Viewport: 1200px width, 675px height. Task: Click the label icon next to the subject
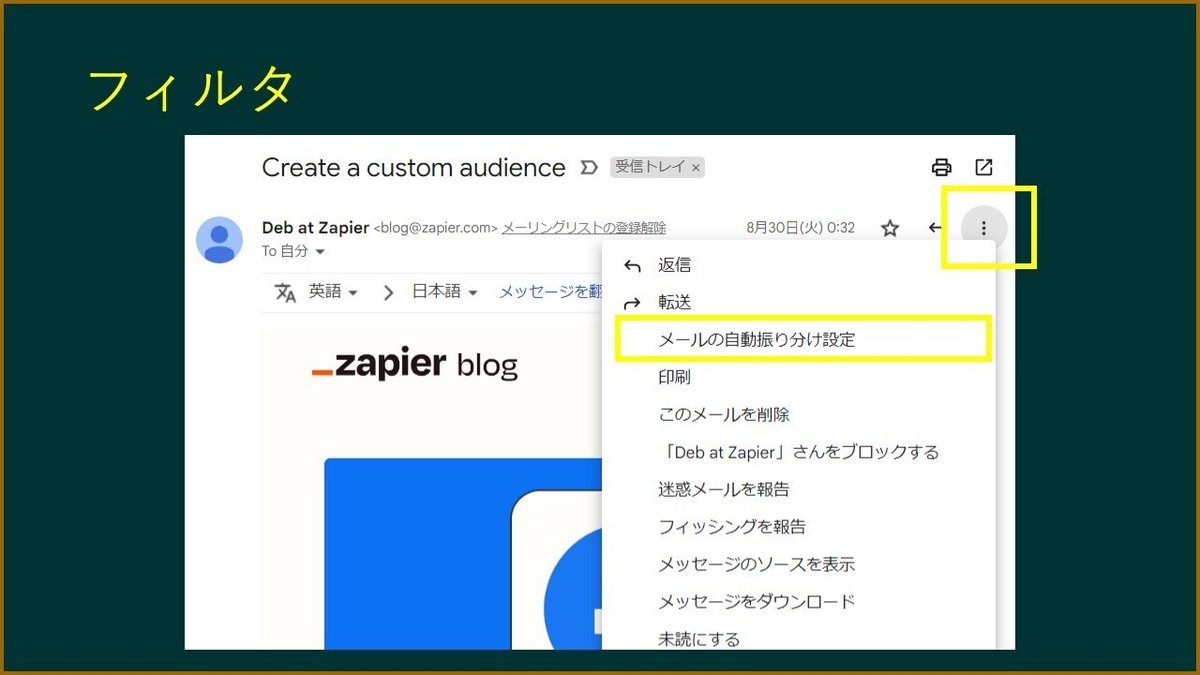tap(589, 168)
